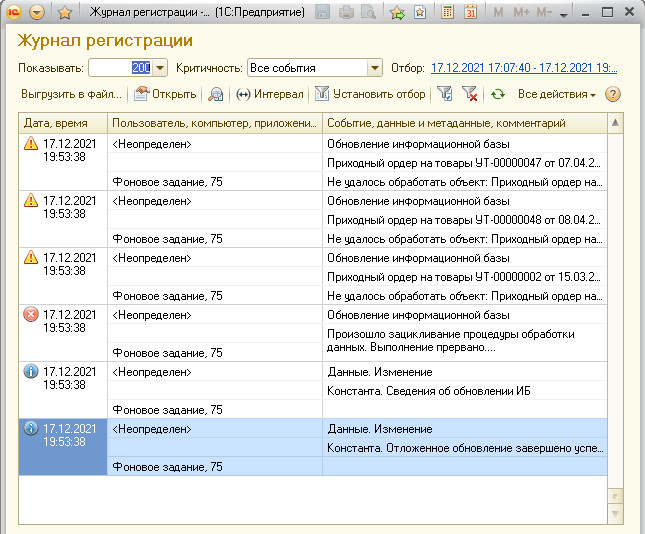
Task: Click Выгрузить в файл button
Action: pos(71,94)
